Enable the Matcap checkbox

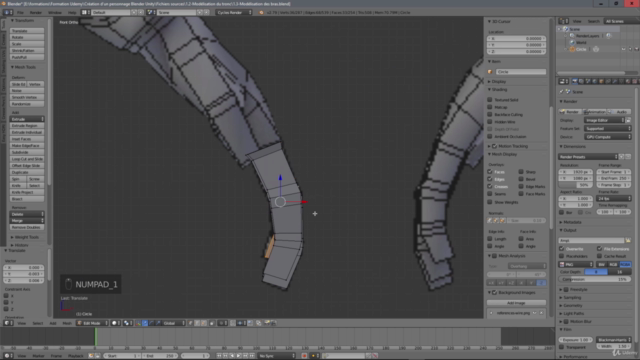click(x=490, y=107)
